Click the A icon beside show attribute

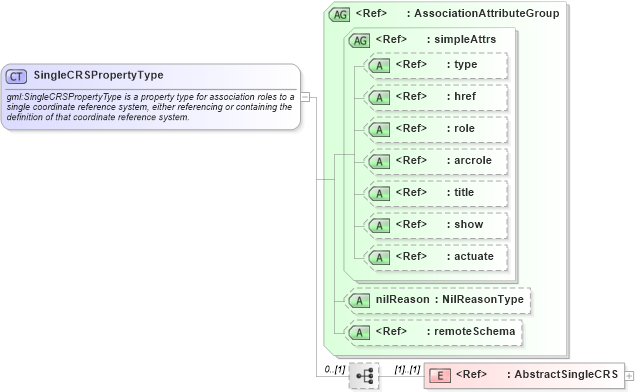379,226
